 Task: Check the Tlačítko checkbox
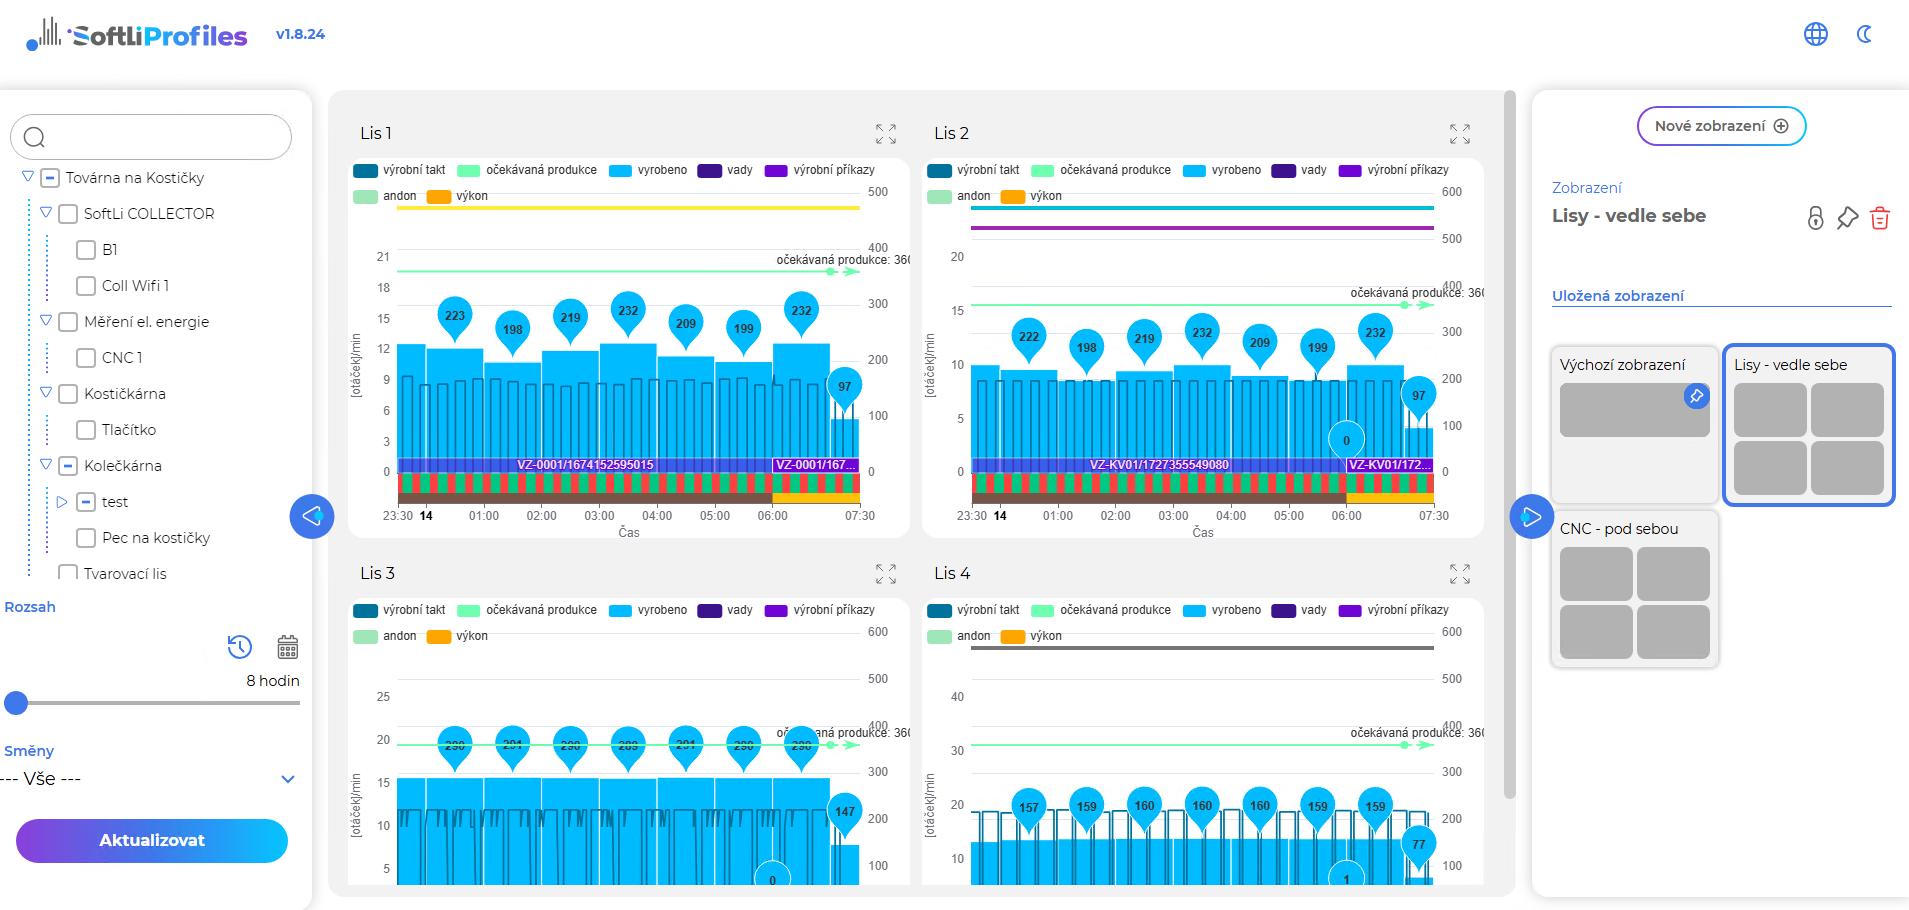coord(86,430)
